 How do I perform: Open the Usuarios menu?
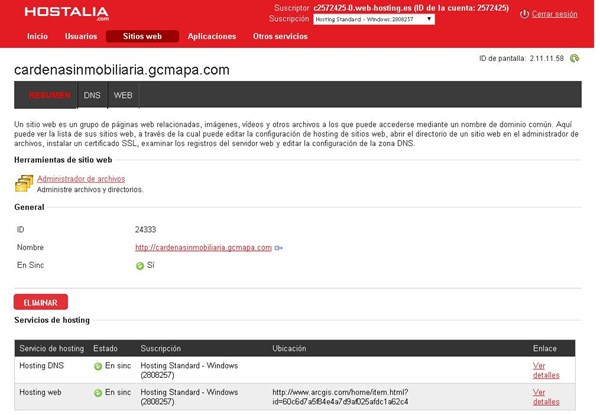(81, 36)
